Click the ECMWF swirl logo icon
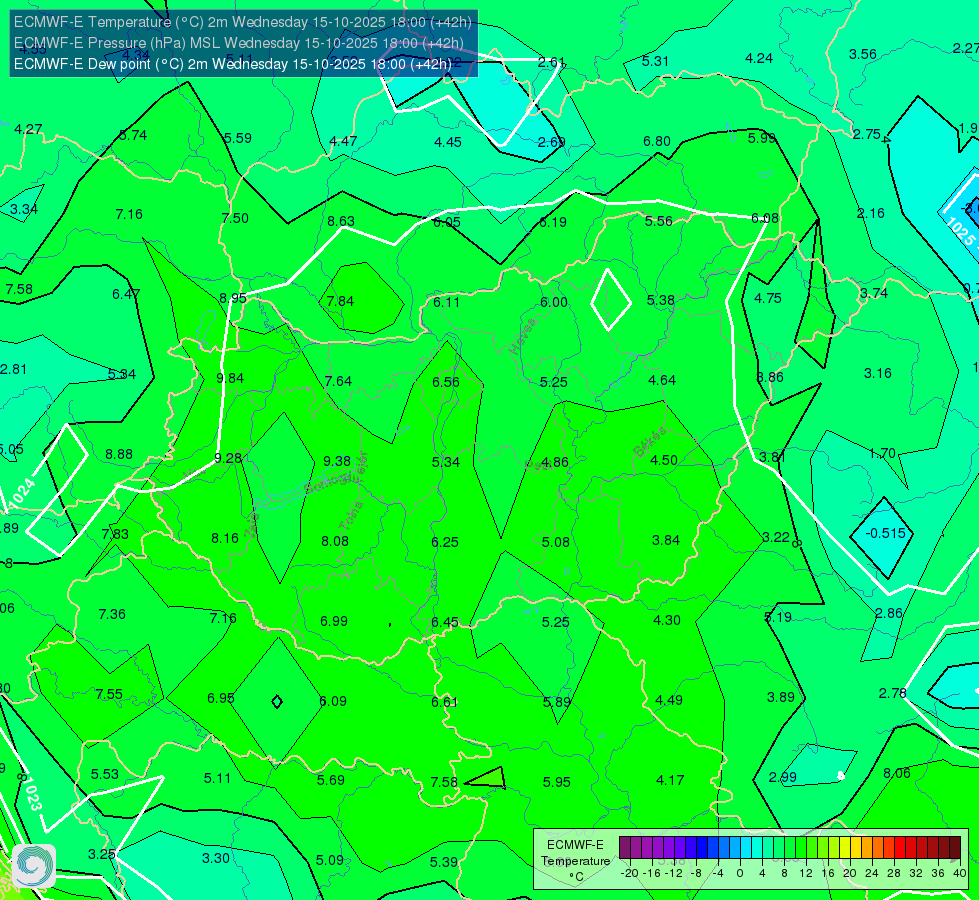 click(x=34, y=866)
